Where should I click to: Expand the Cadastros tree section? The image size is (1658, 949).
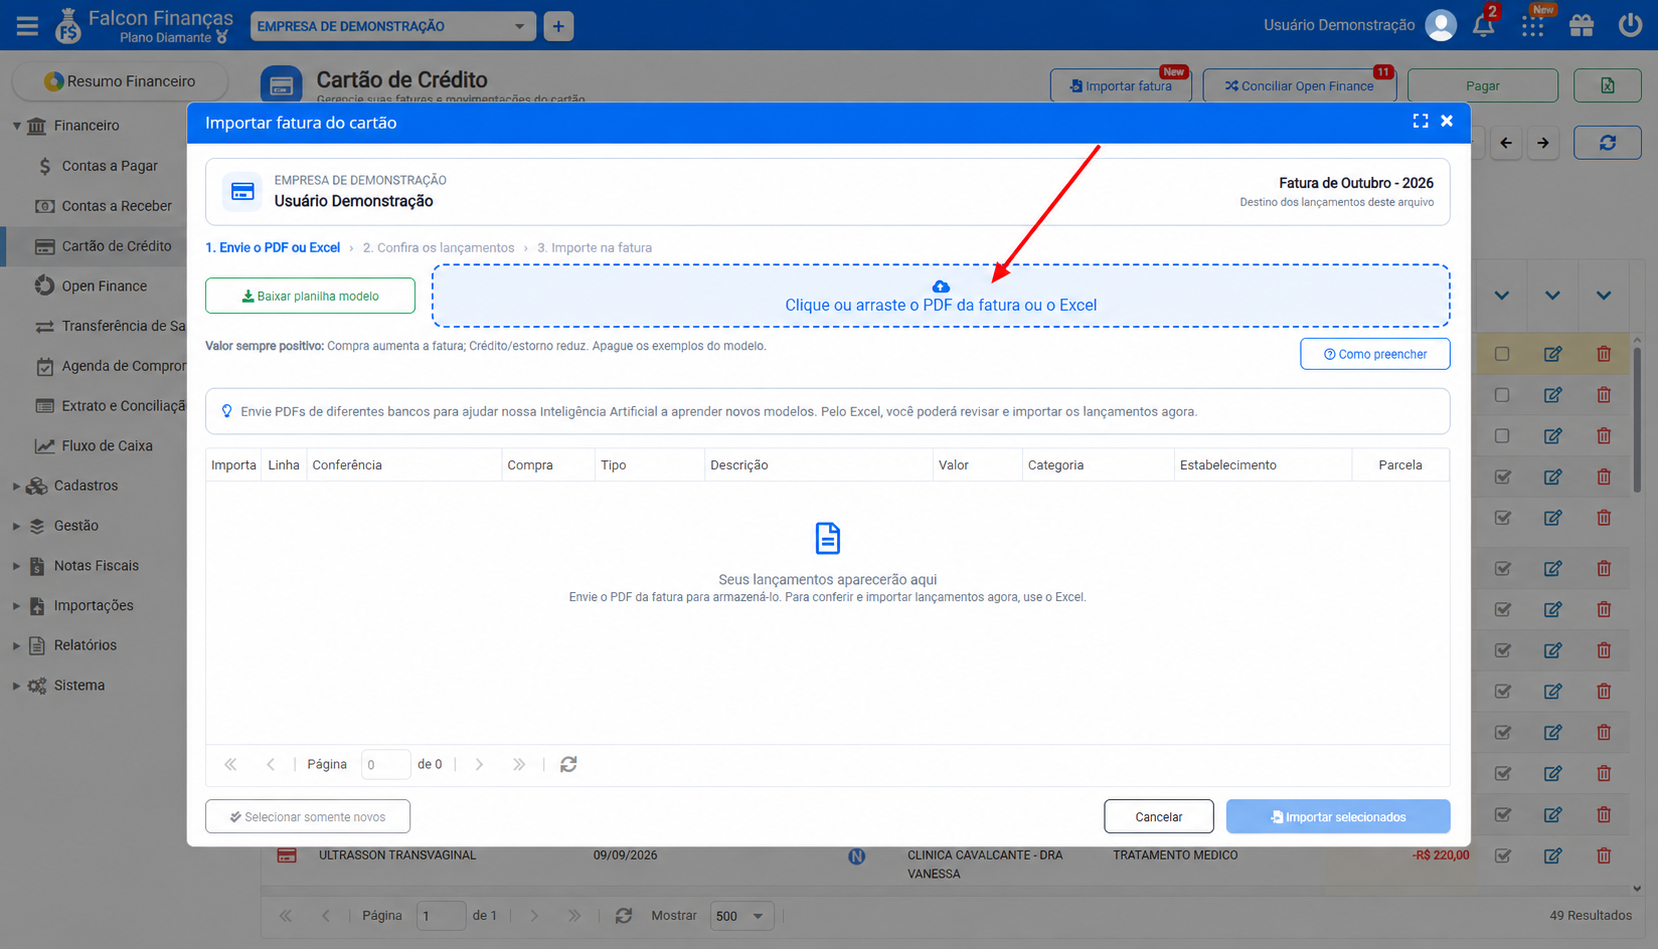(16, 486)
